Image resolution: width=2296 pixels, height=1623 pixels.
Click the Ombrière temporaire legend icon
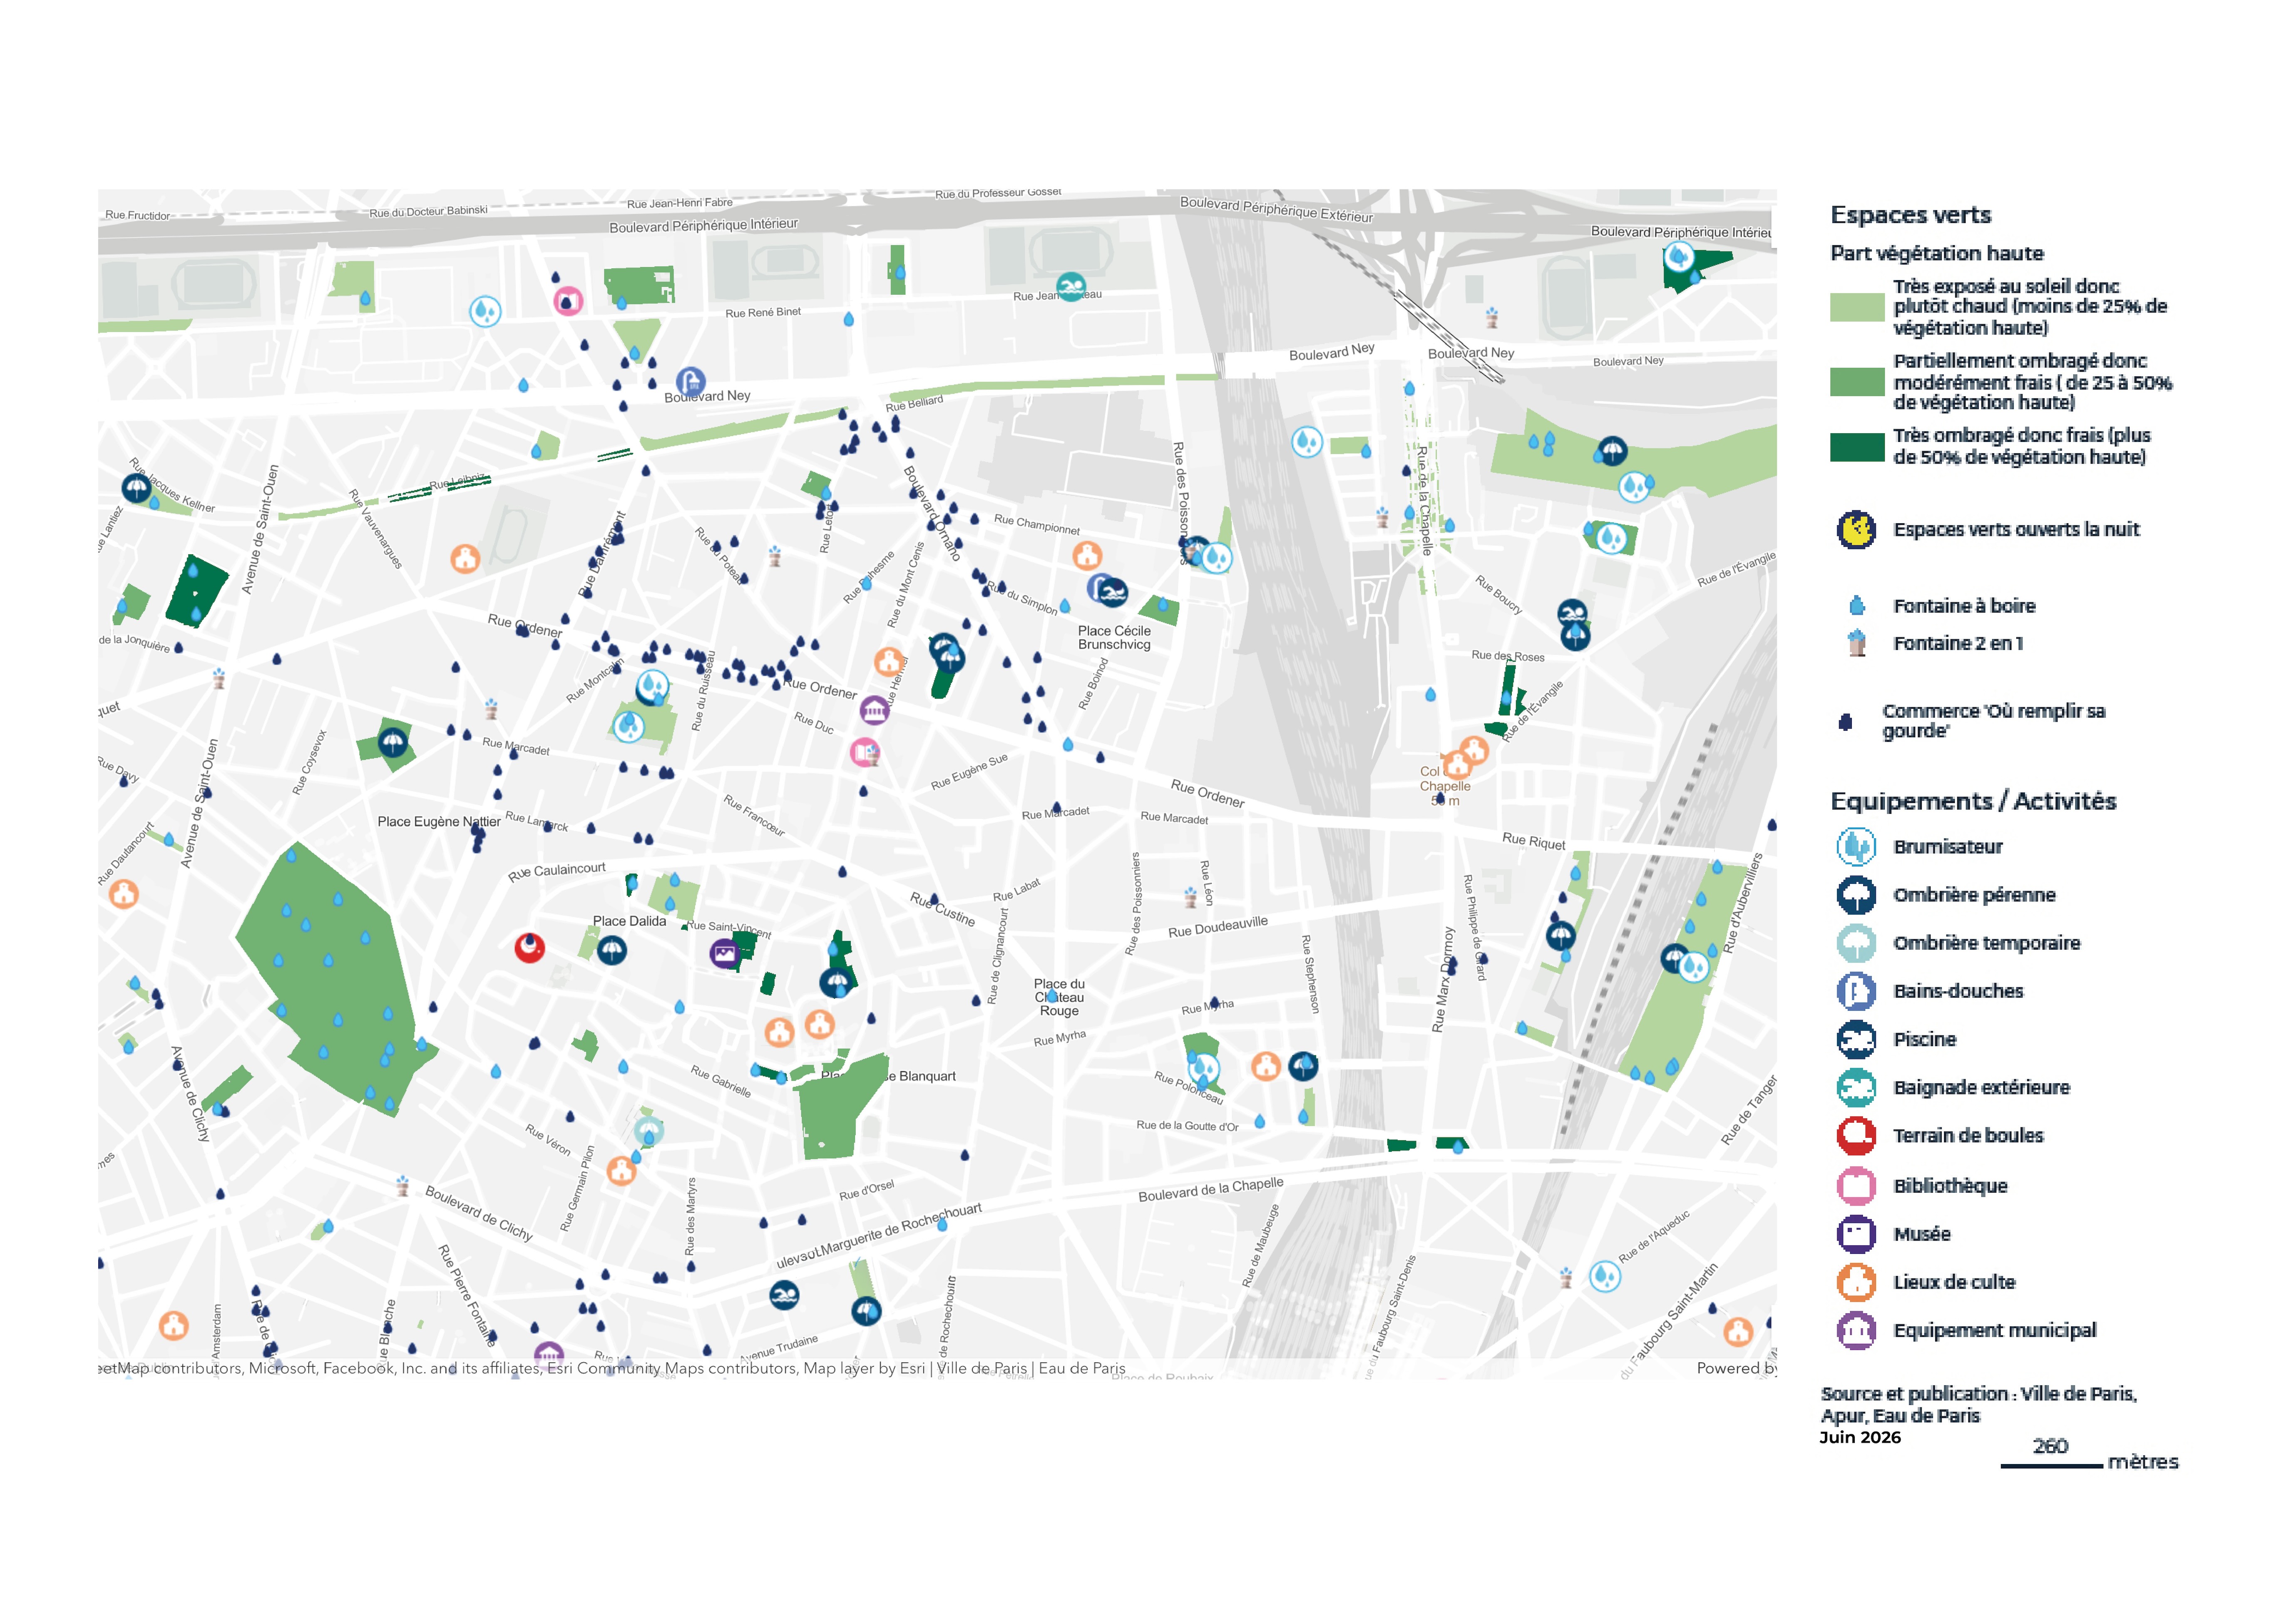1856,943
